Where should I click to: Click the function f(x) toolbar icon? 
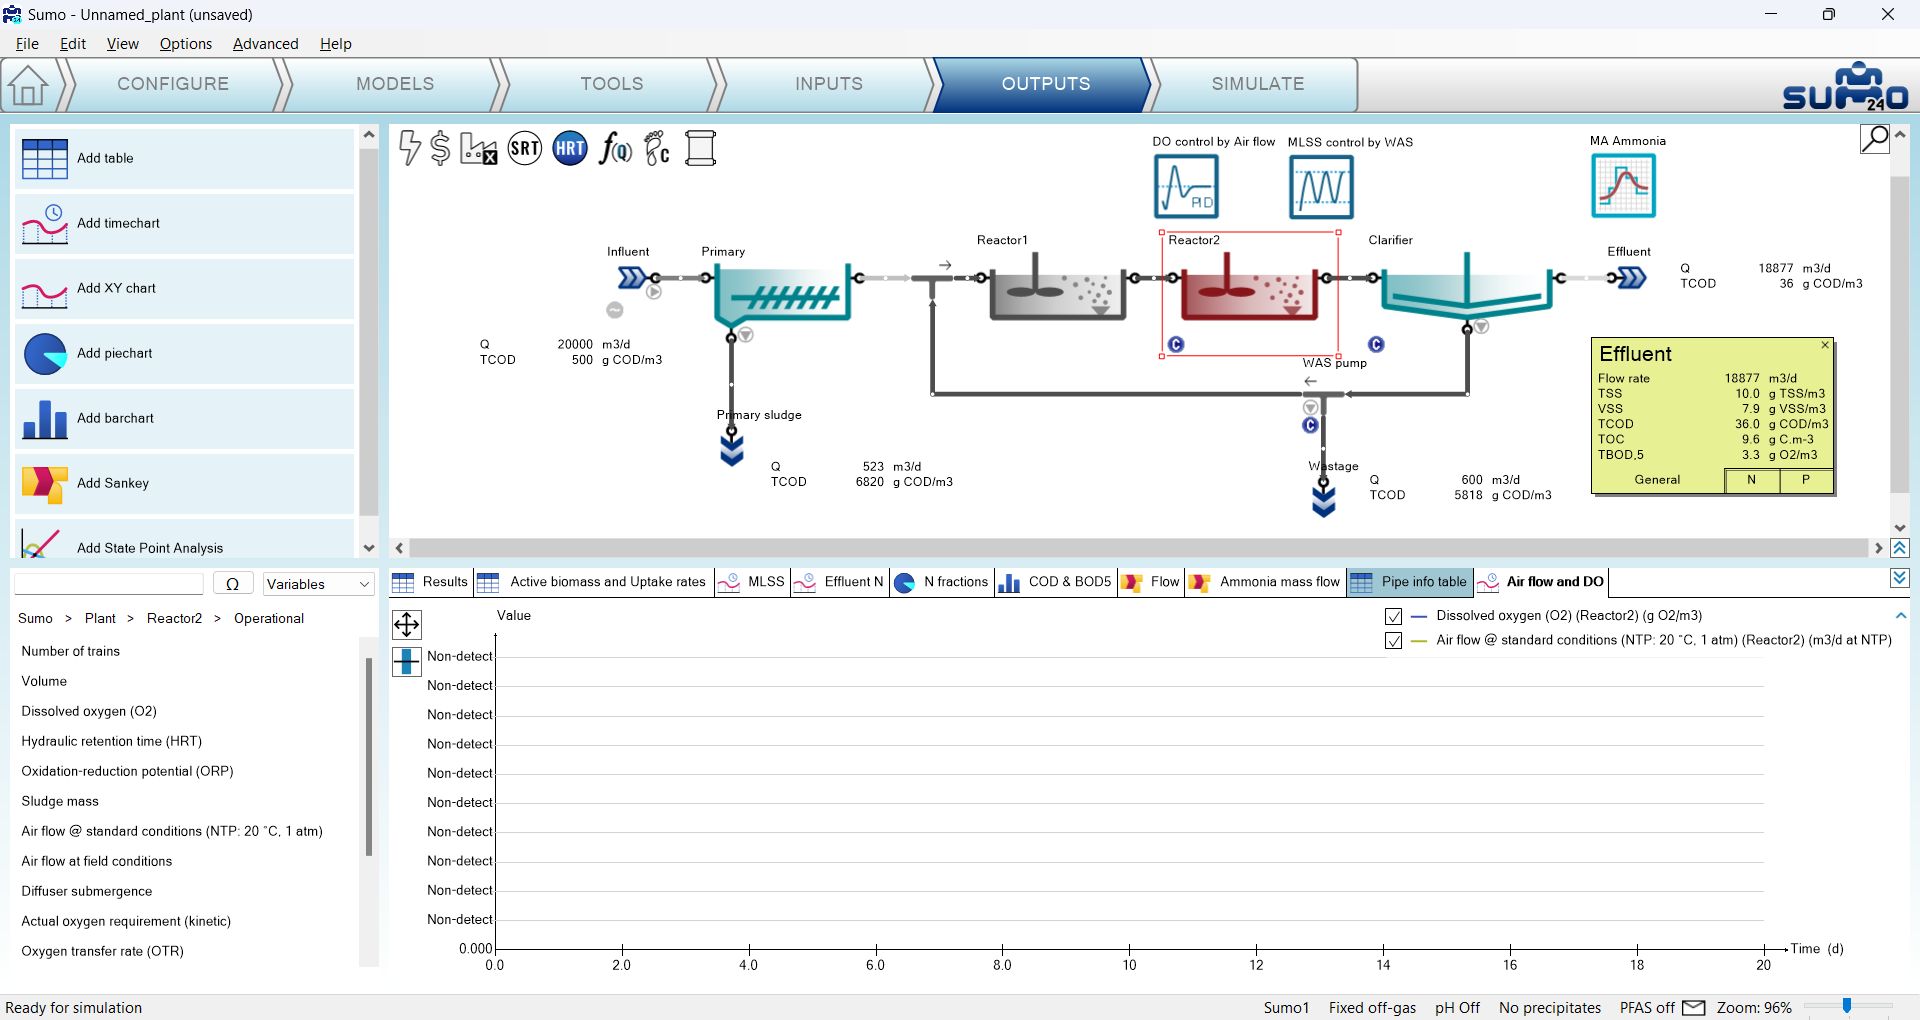point(615,149)
